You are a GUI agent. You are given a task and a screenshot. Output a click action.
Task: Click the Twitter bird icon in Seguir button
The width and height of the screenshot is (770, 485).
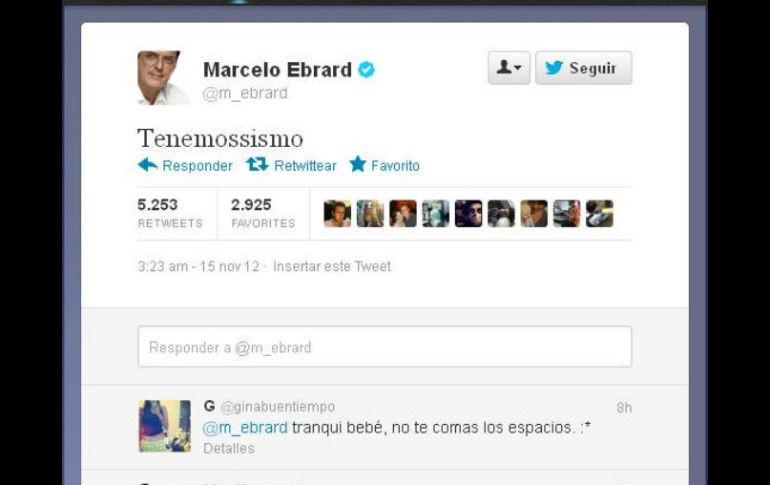coord(554,68)
